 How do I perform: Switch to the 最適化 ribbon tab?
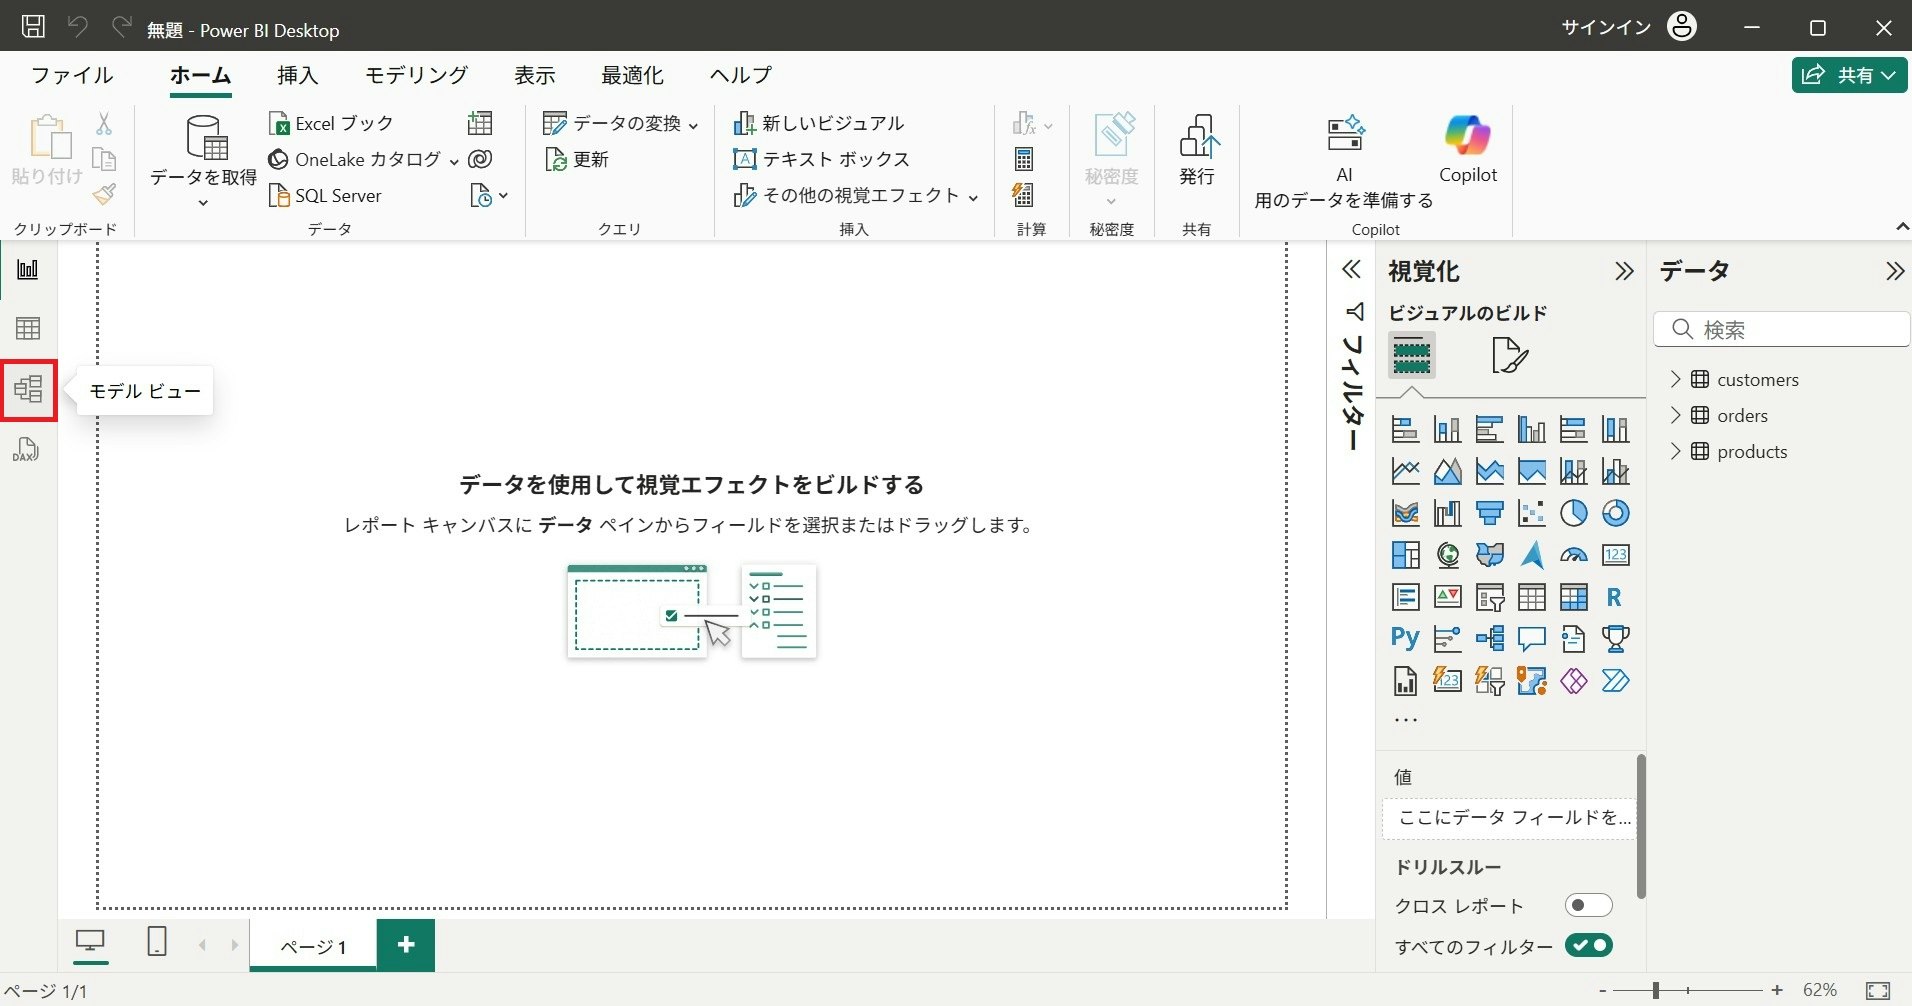pos(632,75)
